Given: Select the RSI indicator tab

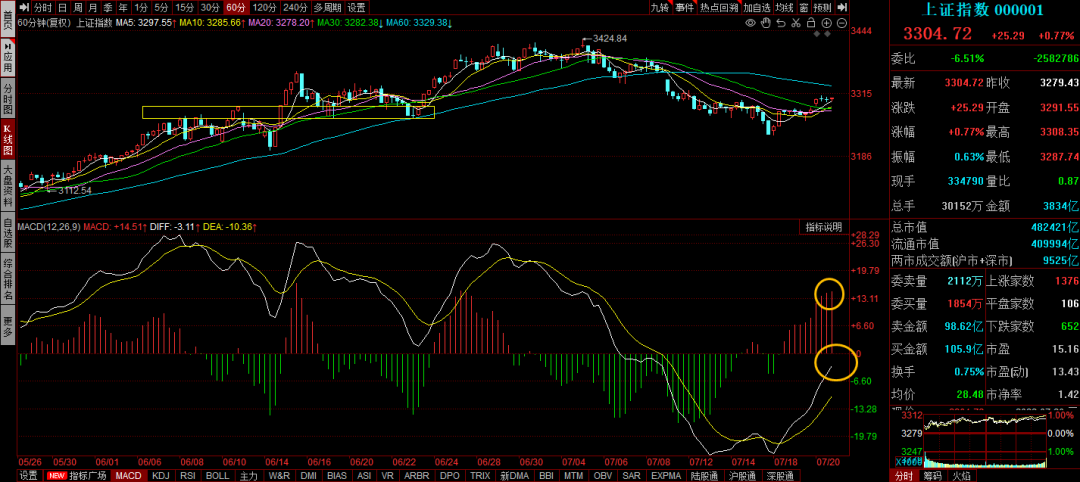Looking at the screenshot, I should [x=187, y=475].
